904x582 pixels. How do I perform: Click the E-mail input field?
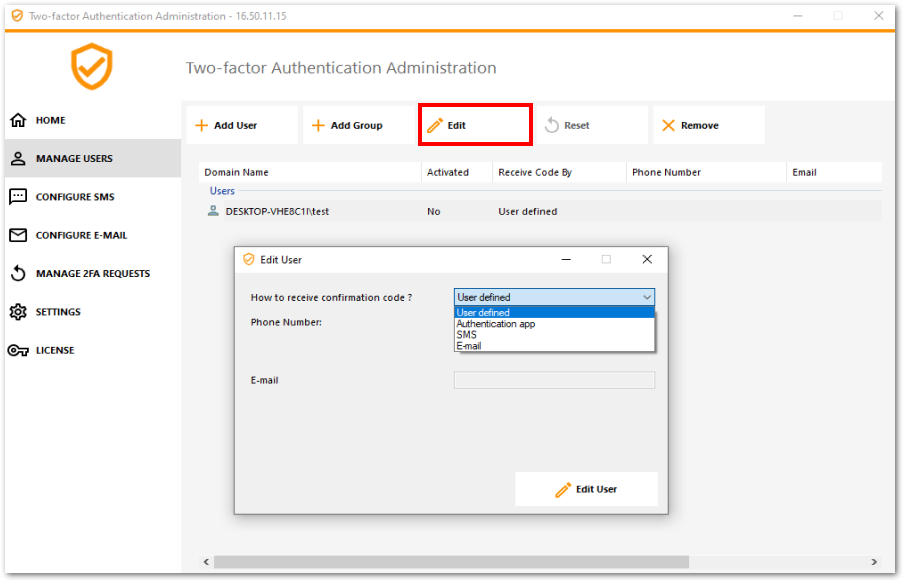tap(554, 380)
